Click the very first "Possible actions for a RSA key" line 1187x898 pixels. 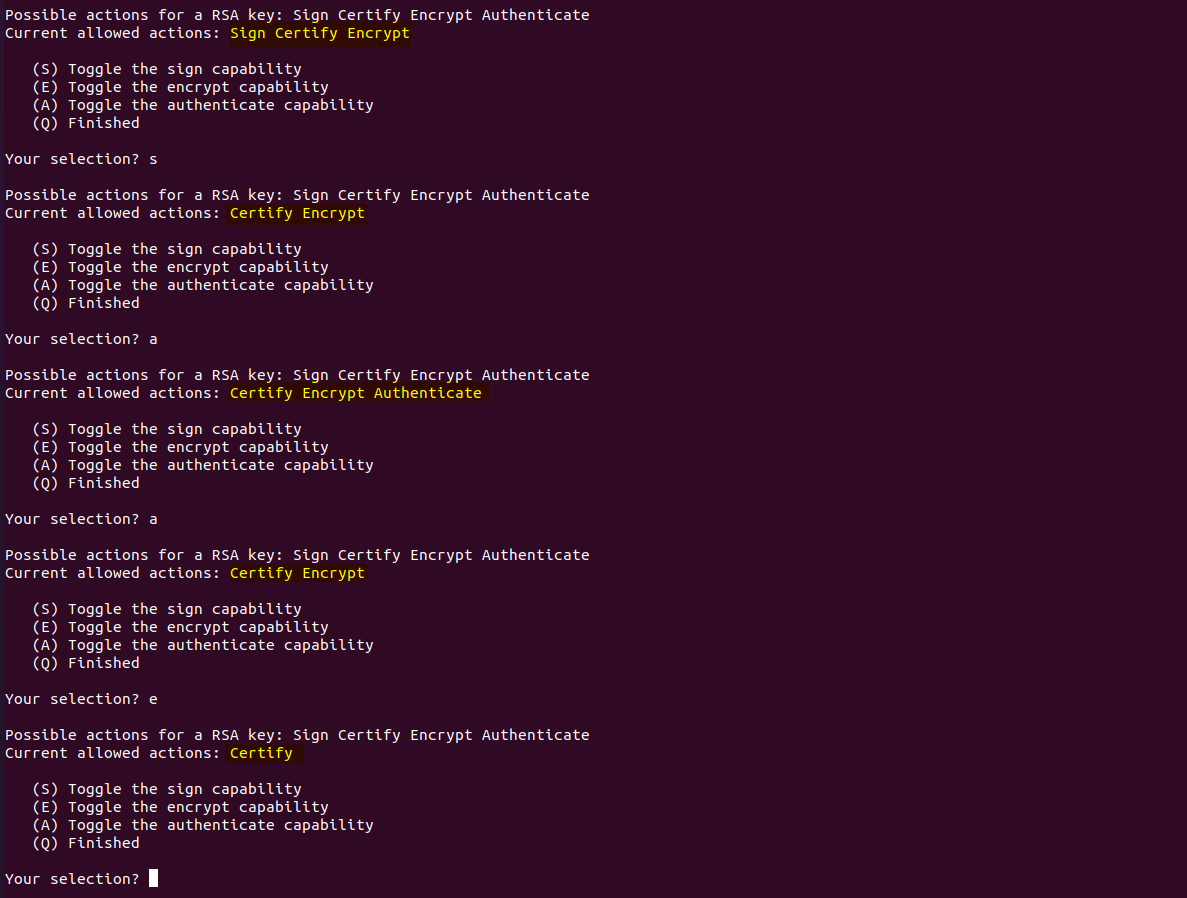click(x=297, y=15)
